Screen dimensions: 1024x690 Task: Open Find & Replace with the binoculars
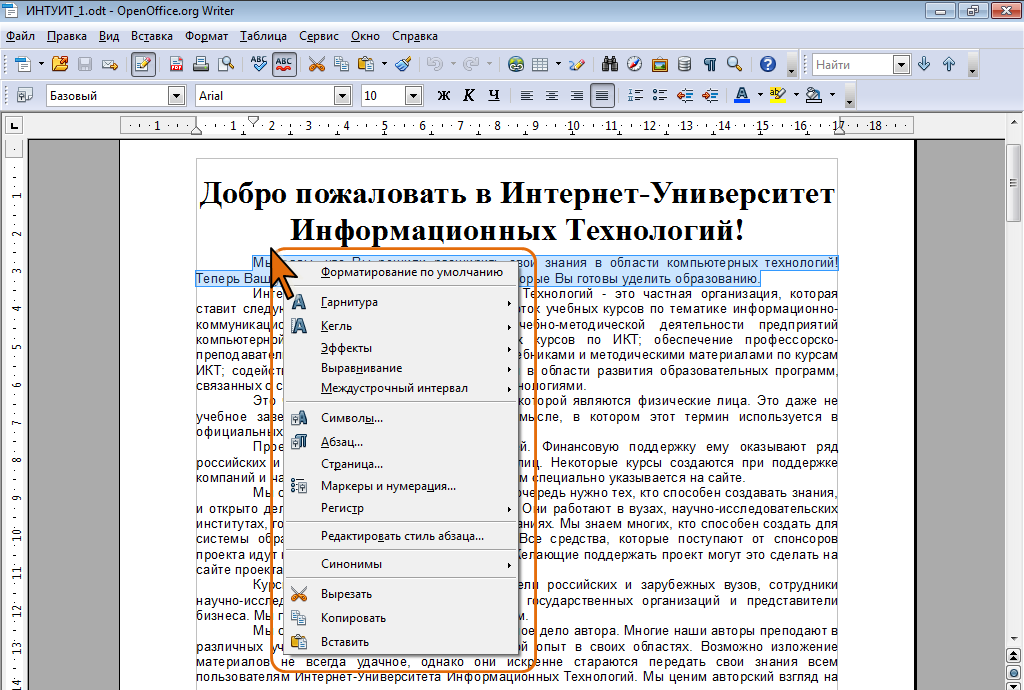610,64
